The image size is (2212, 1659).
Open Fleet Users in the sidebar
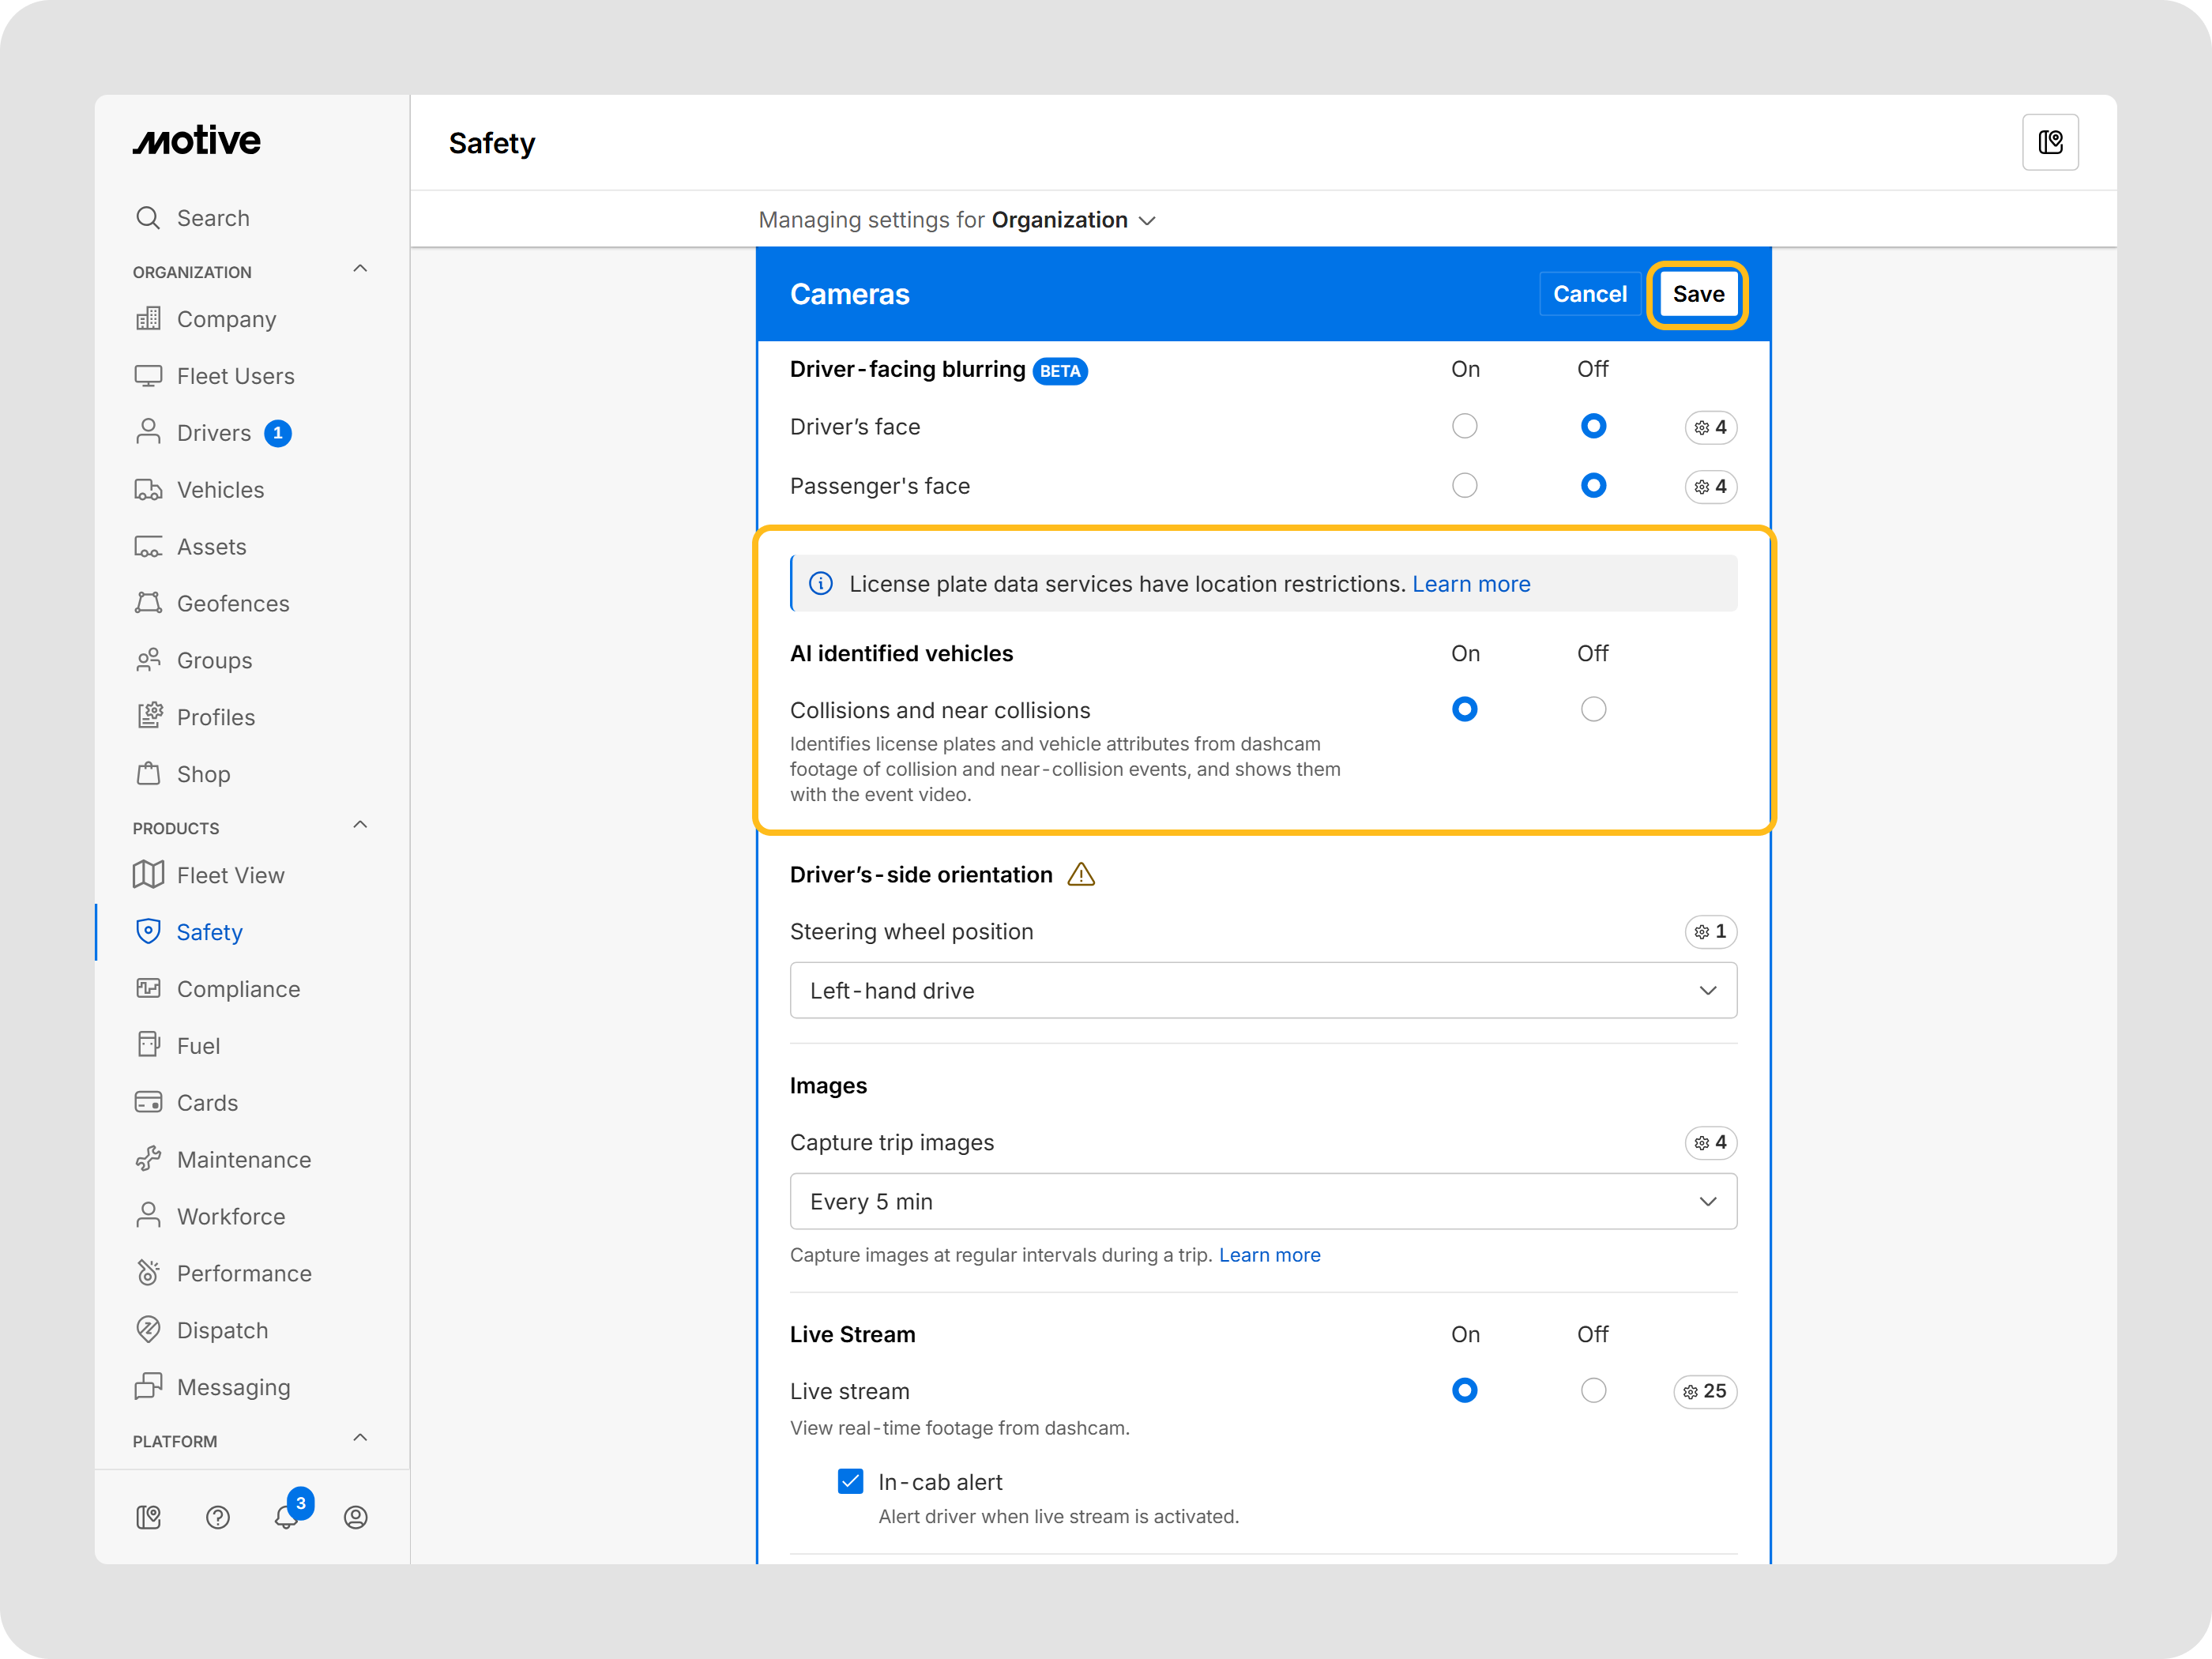pos(236,376)
